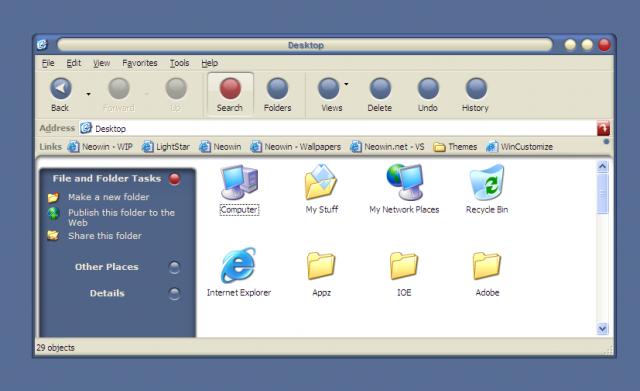This screenshot has height=391, width=640.
Task: Click the Undo toolbar button
Action: [x=428, y=95]
